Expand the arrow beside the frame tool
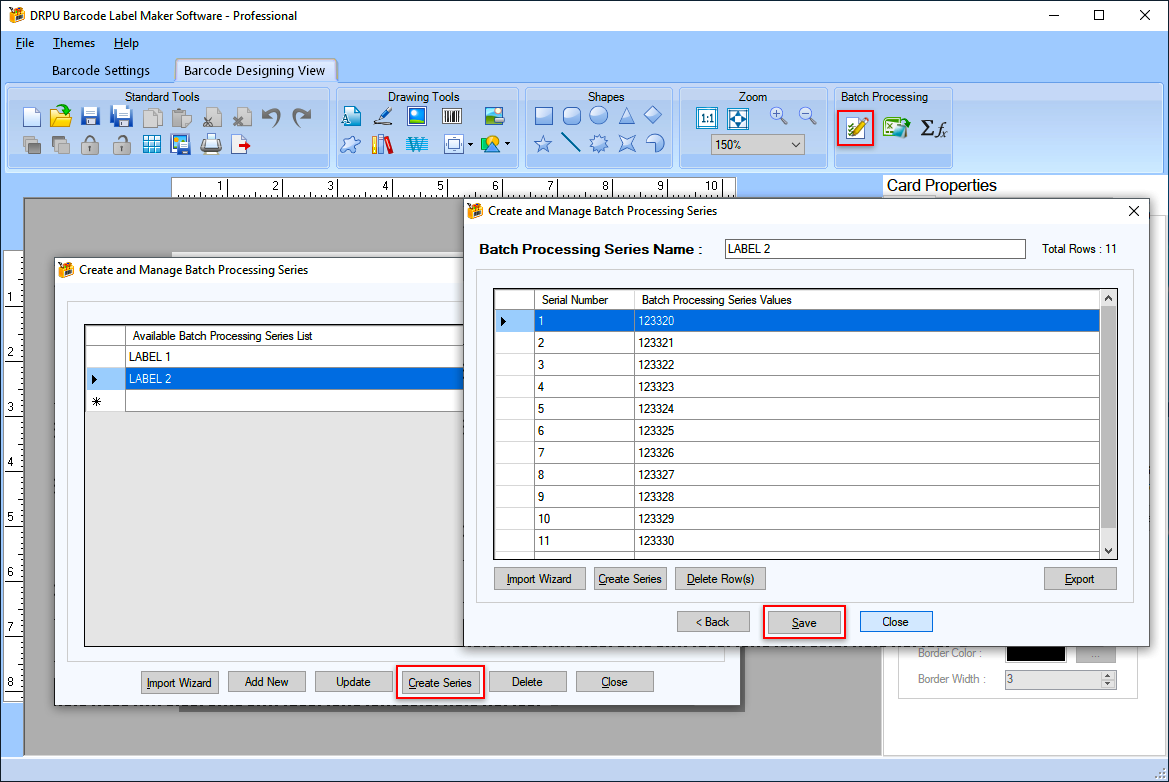This screenshot has width=1169, height=782. click(x=470, y=145)
